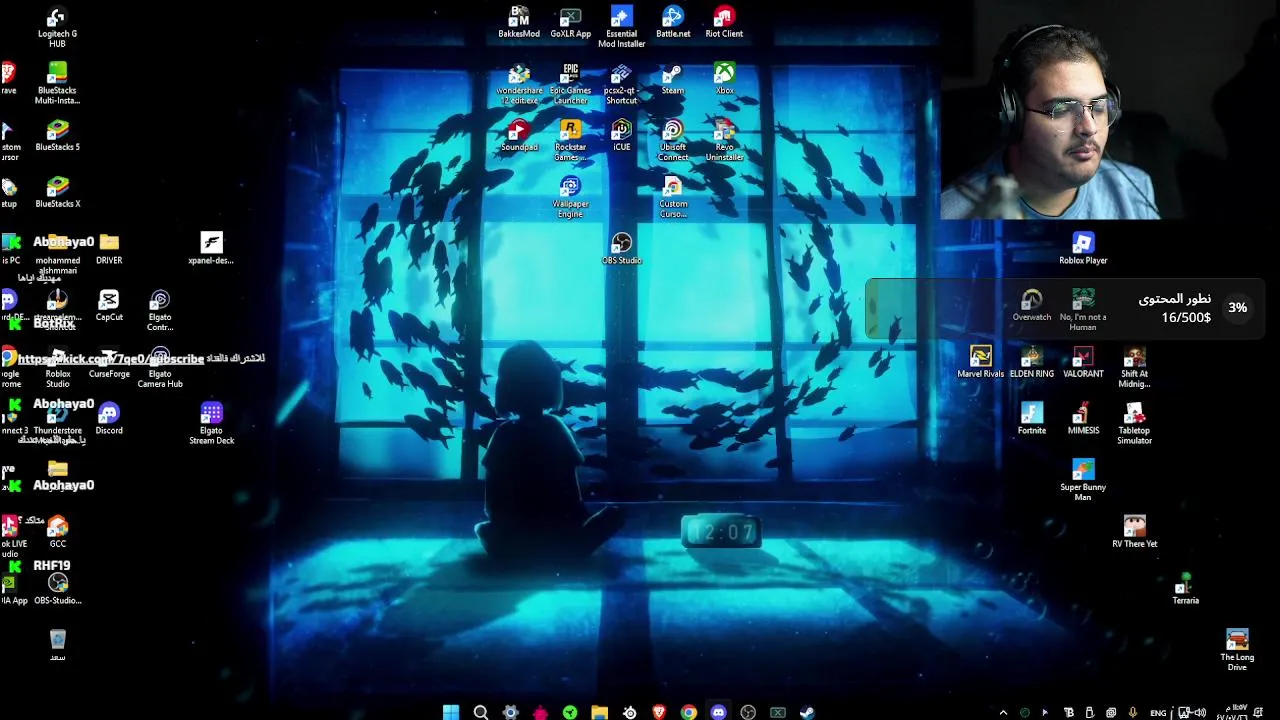Select the GCC desktop icon

point(57,532)
